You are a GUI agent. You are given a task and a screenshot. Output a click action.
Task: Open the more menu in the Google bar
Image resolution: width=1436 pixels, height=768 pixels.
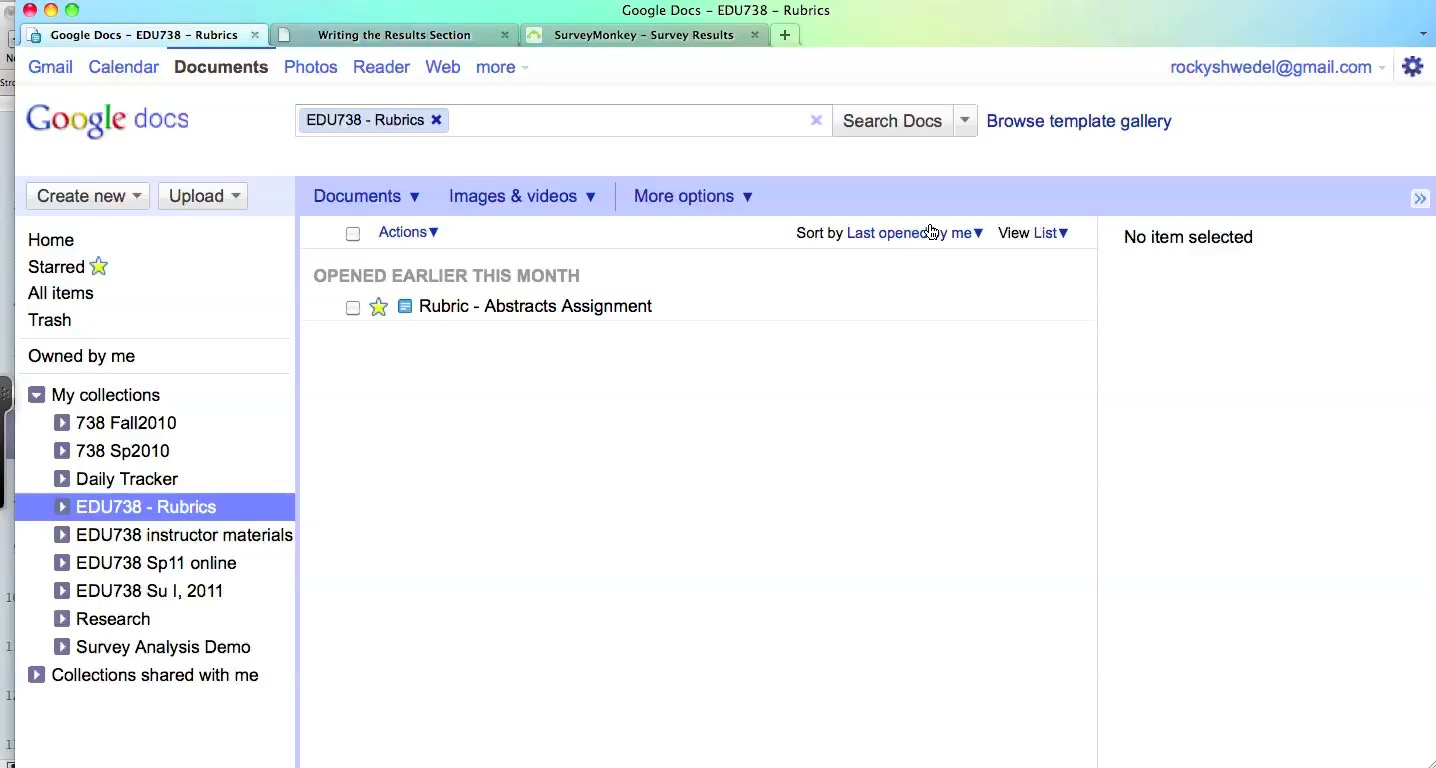502,67
